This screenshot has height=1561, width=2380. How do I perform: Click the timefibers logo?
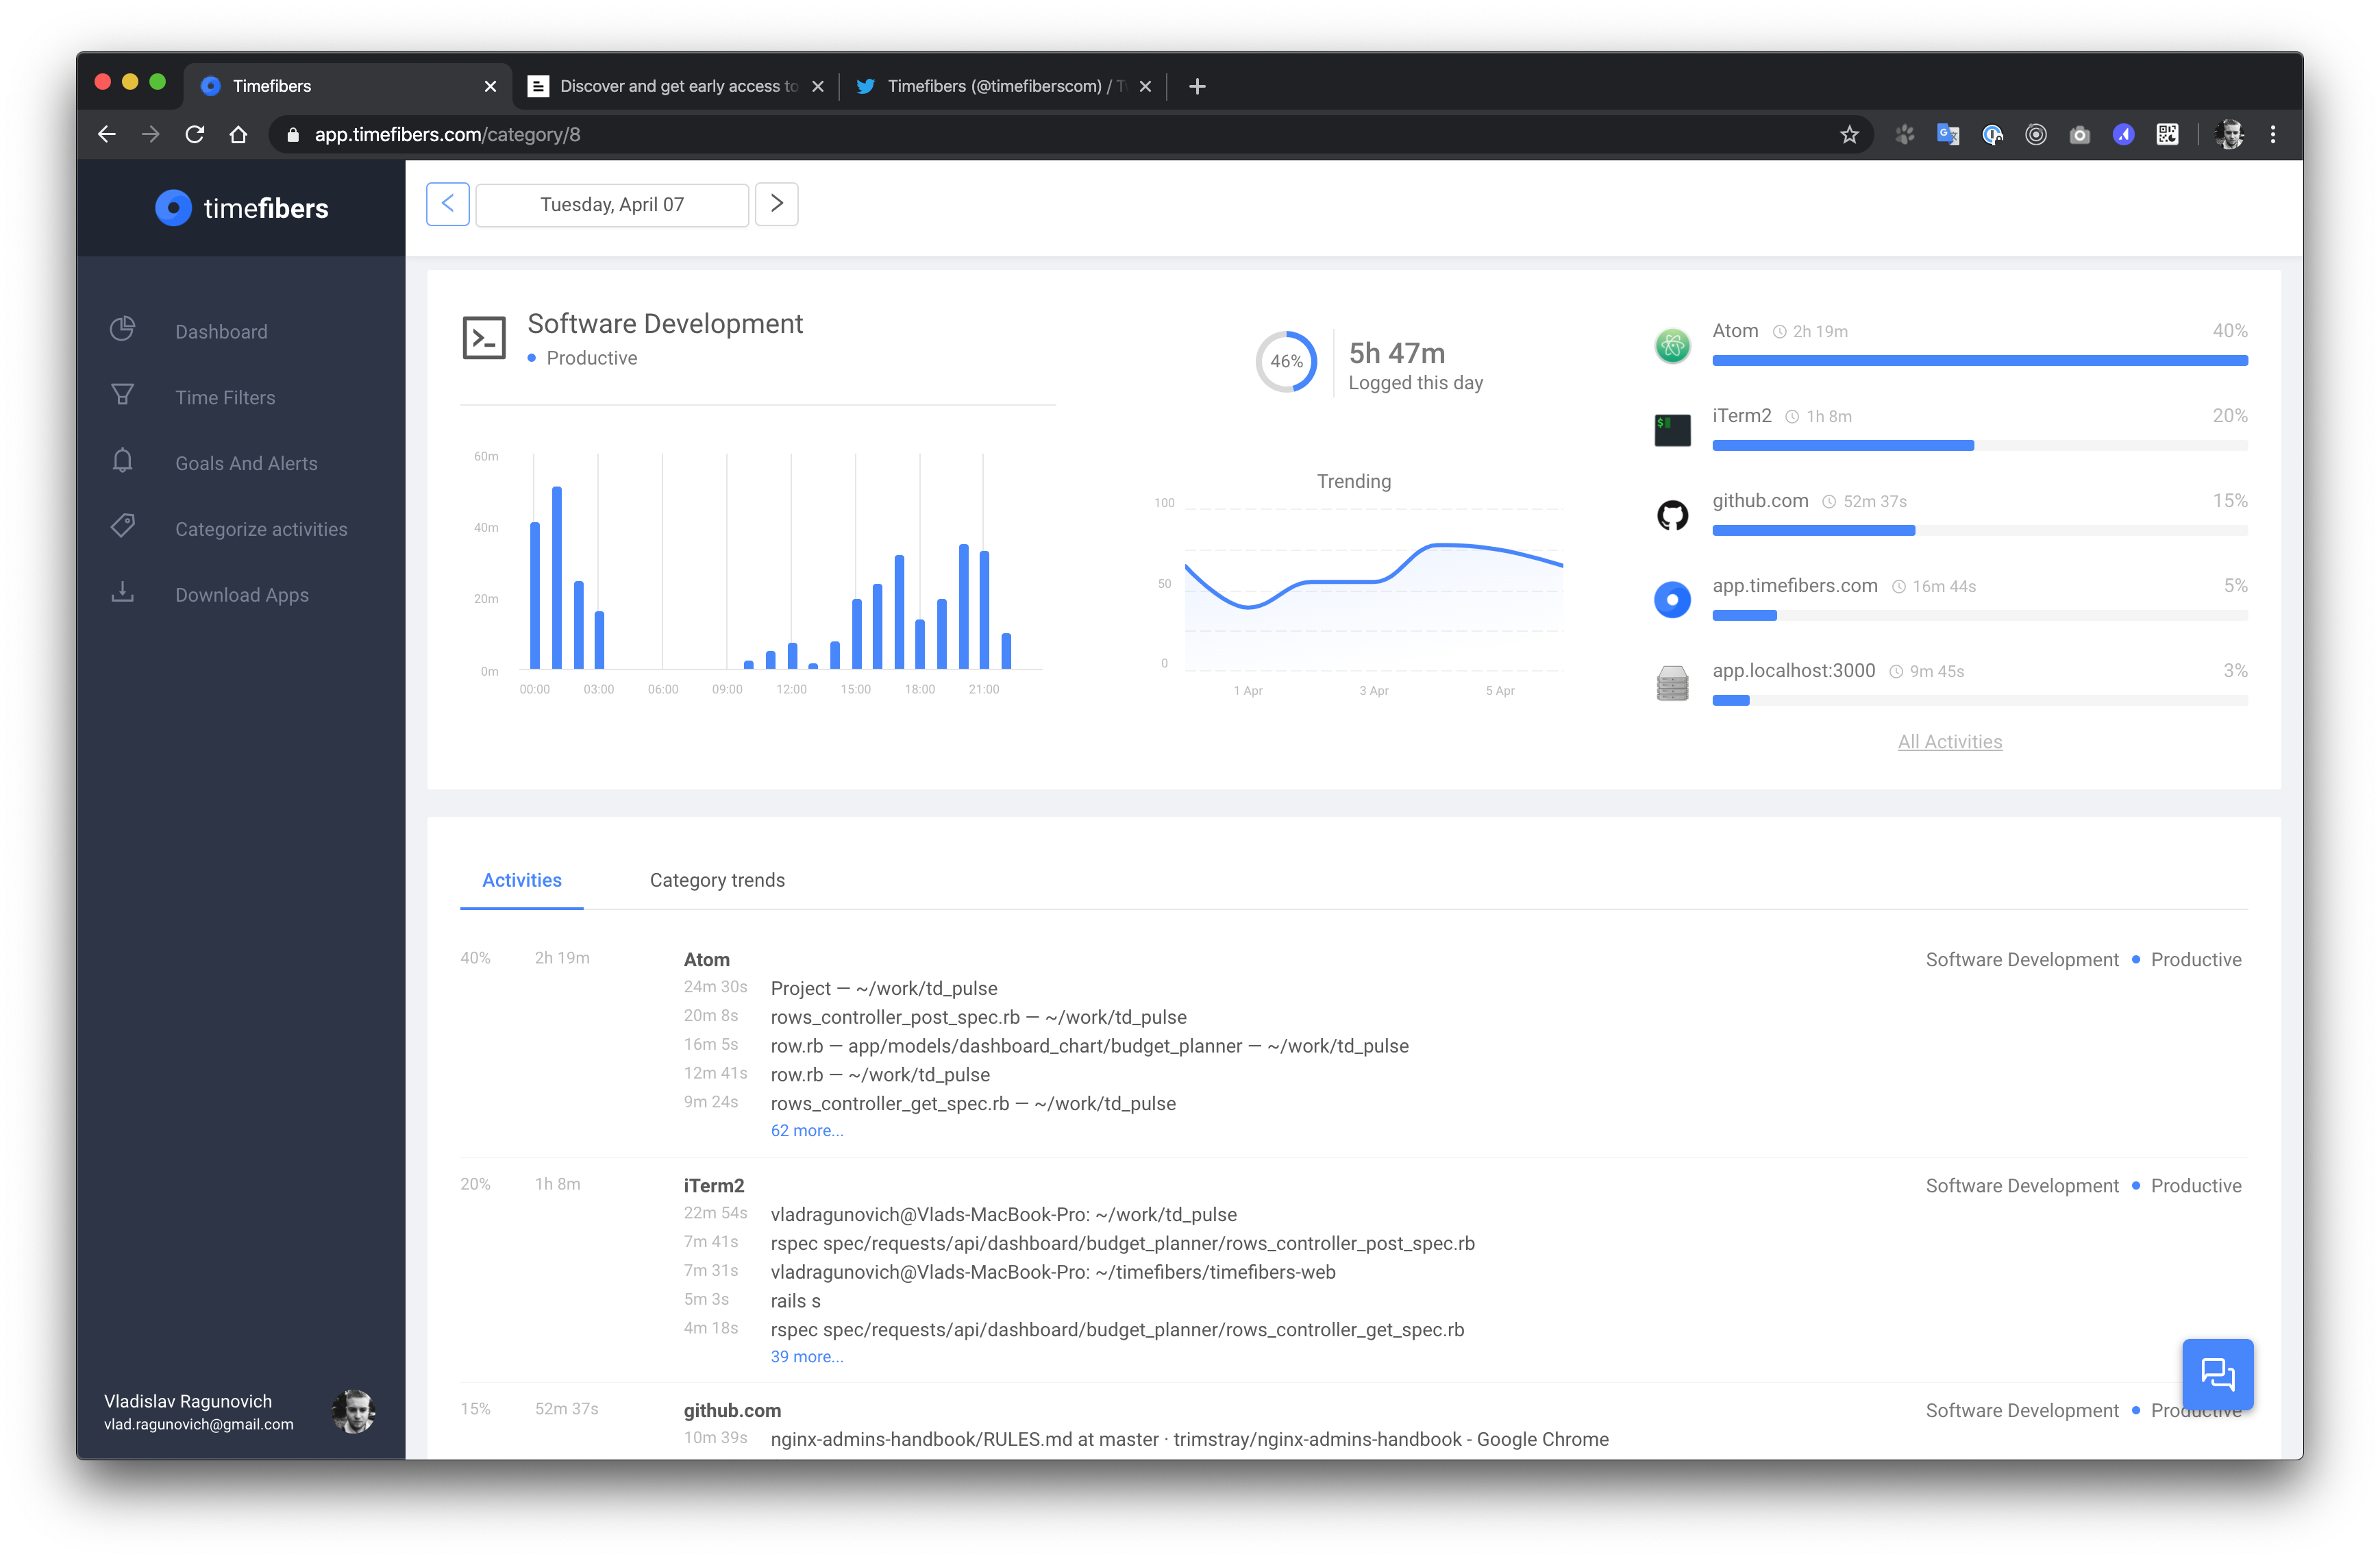[242, 208]
